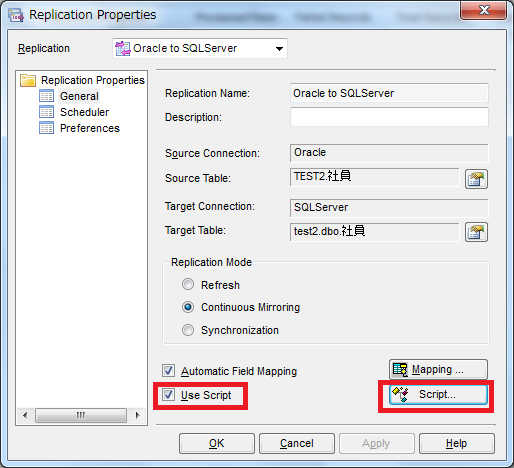This screenshot has height=468, width=514.
Task: Click the Preferences page table icon
Action: point(46,128)
